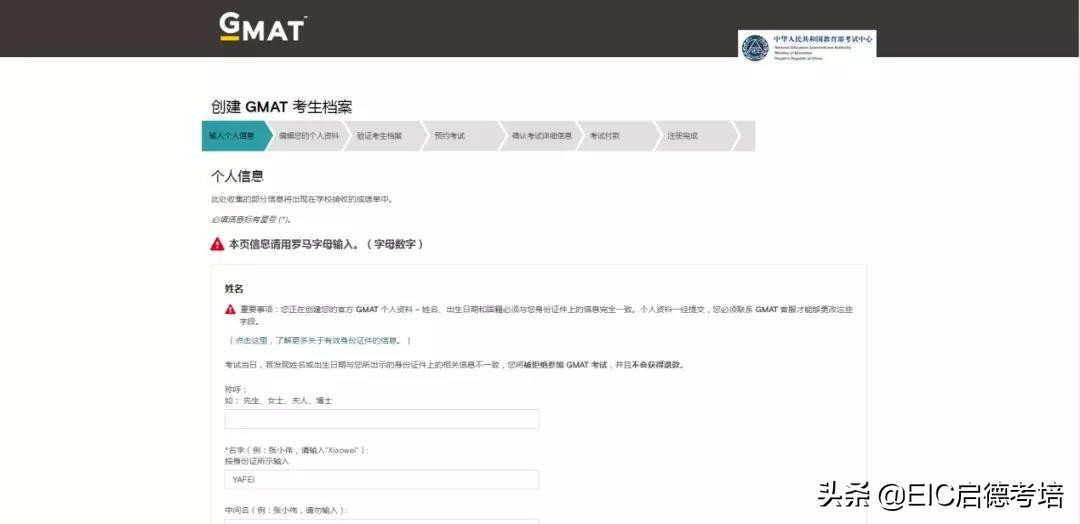Click the red warning icon beside 本页信息请用罗马字母输入
The height and width of the screenshot is (524, 1080).
[x=218, y=244]
